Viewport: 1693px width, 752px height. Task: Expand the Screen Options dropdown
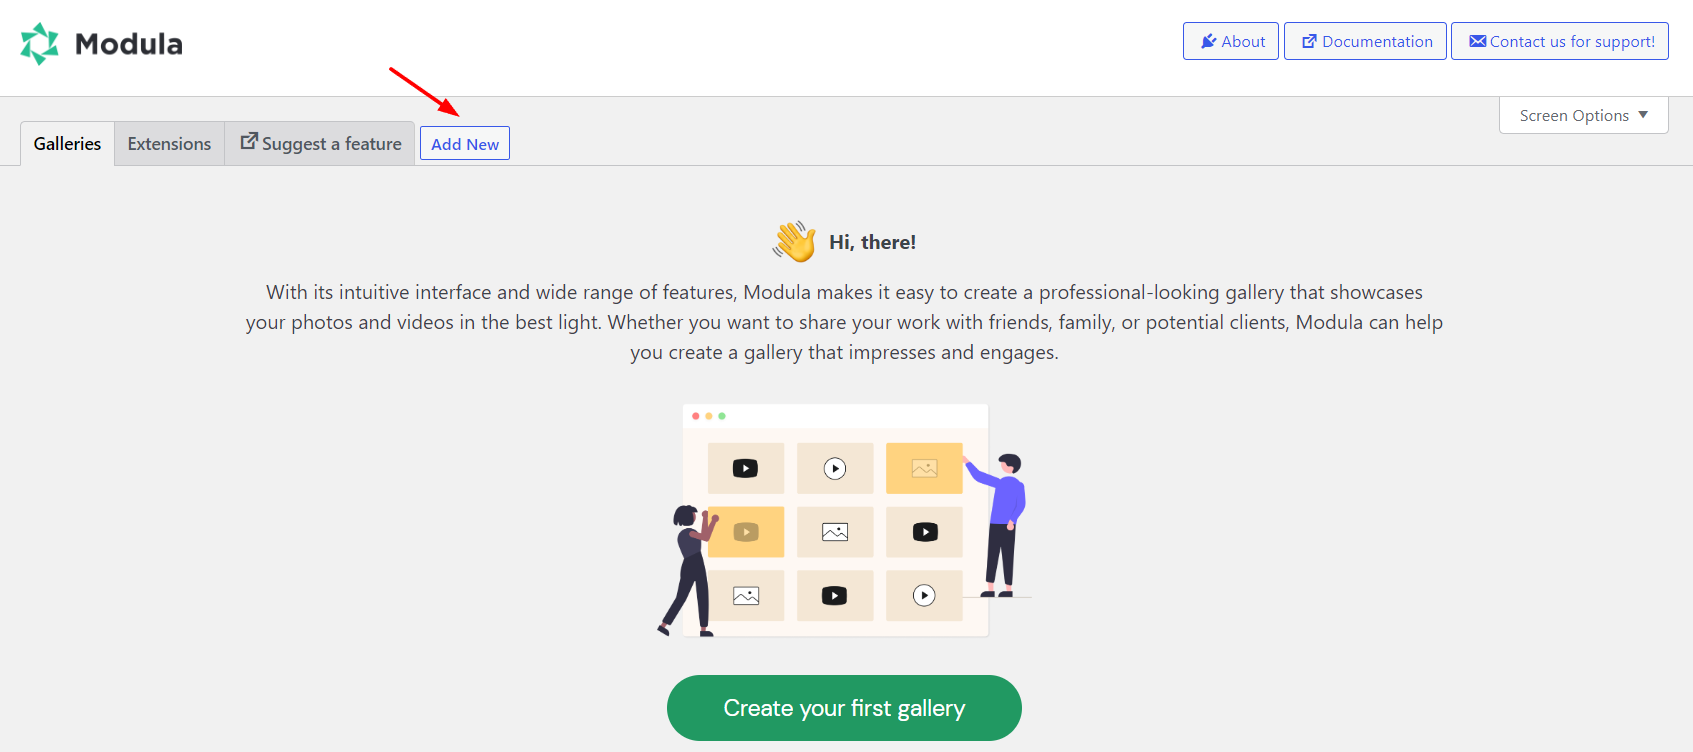click(1584, 115)
